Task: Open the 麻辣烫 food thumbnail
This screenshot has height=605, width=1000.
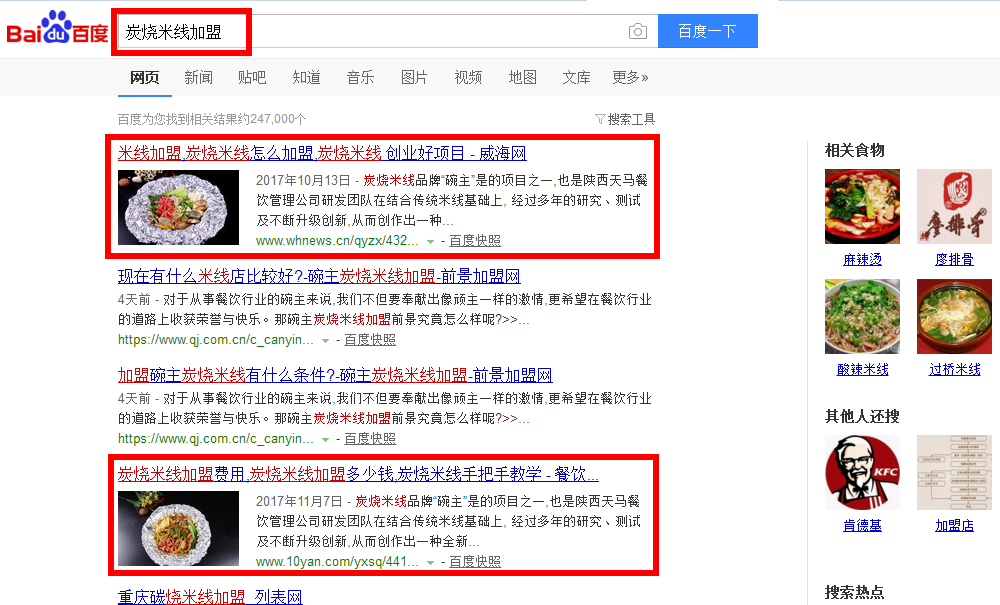Action: 862,207
